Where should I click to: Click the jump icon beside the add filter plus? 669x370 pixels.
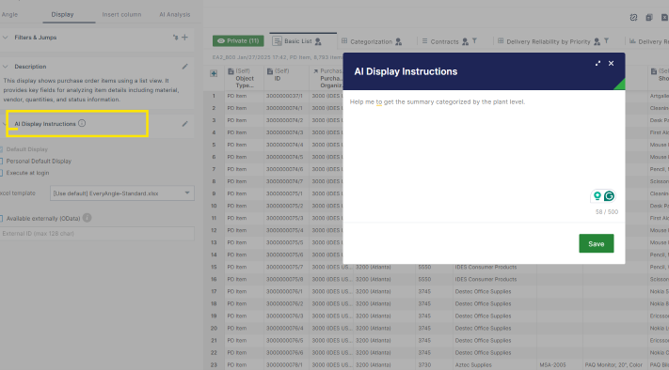coord(175,37)
